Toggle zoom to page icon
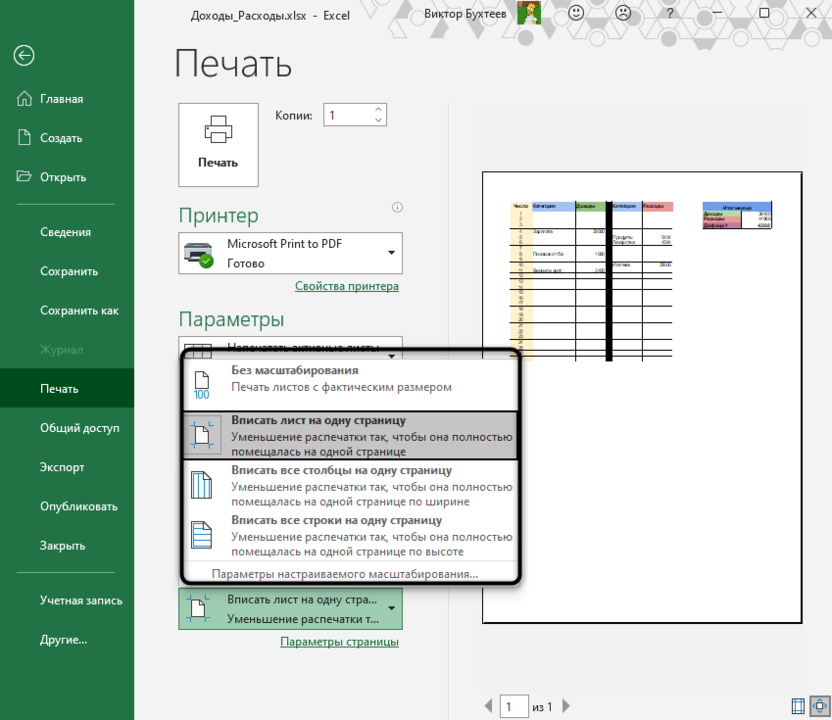This screenshot has height=720, width=832. [x=819, y=706]
